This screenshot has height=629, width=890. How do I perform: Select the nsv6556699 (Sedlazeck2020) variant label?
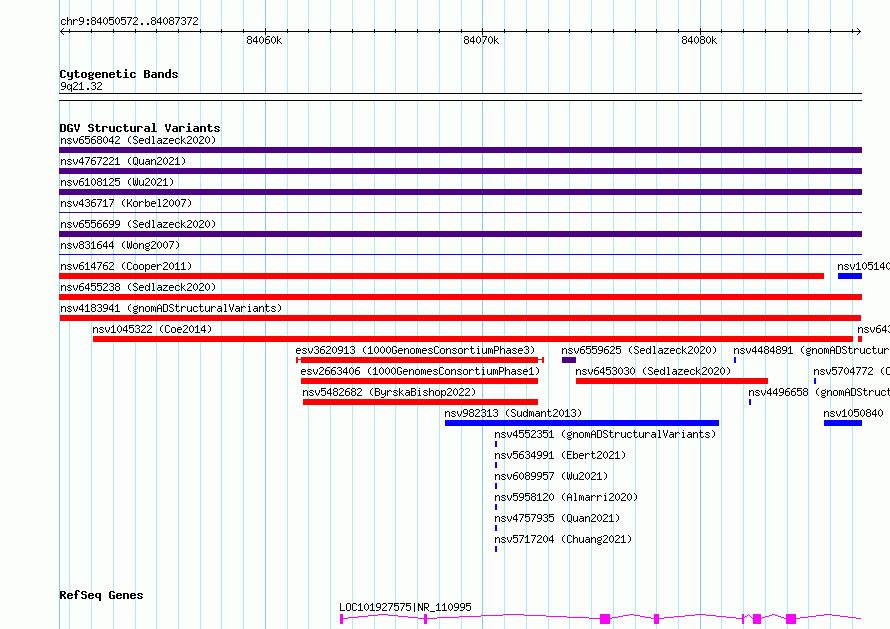tap(138, 224)
